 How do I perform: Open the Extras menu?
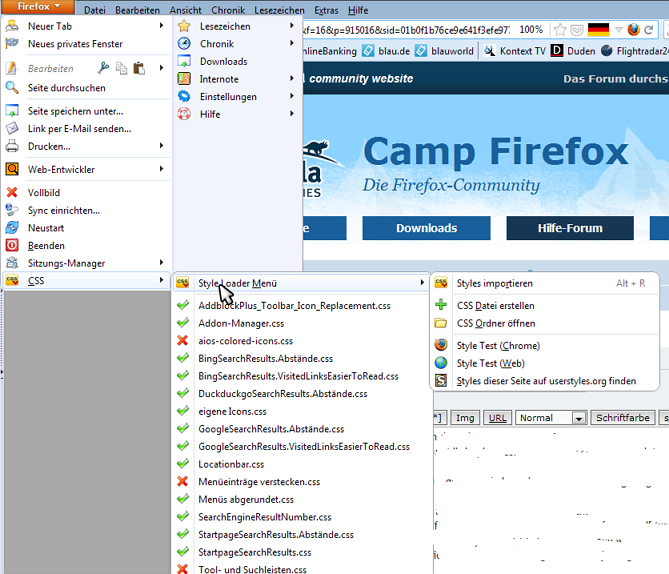pyautogui.click(x=326, y=10)
